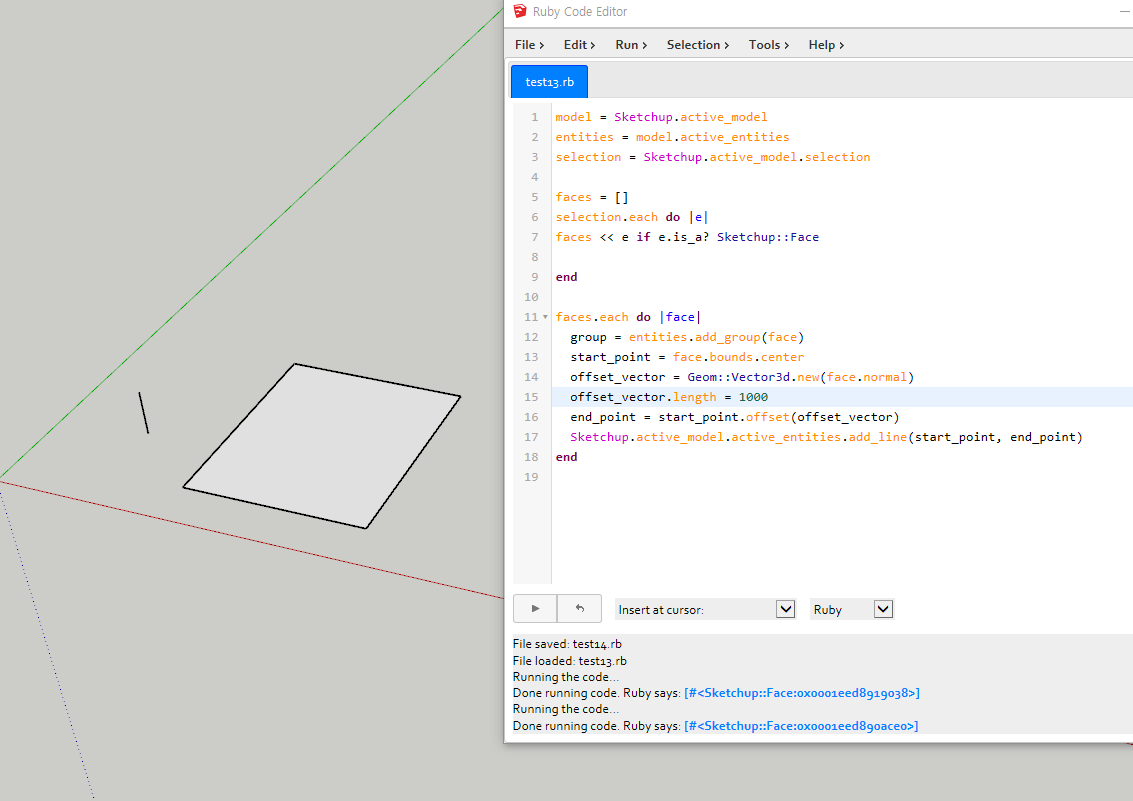Click Sketchup::Face on line 7
This screenshot has height=801, width=1133.
[768, 237]
